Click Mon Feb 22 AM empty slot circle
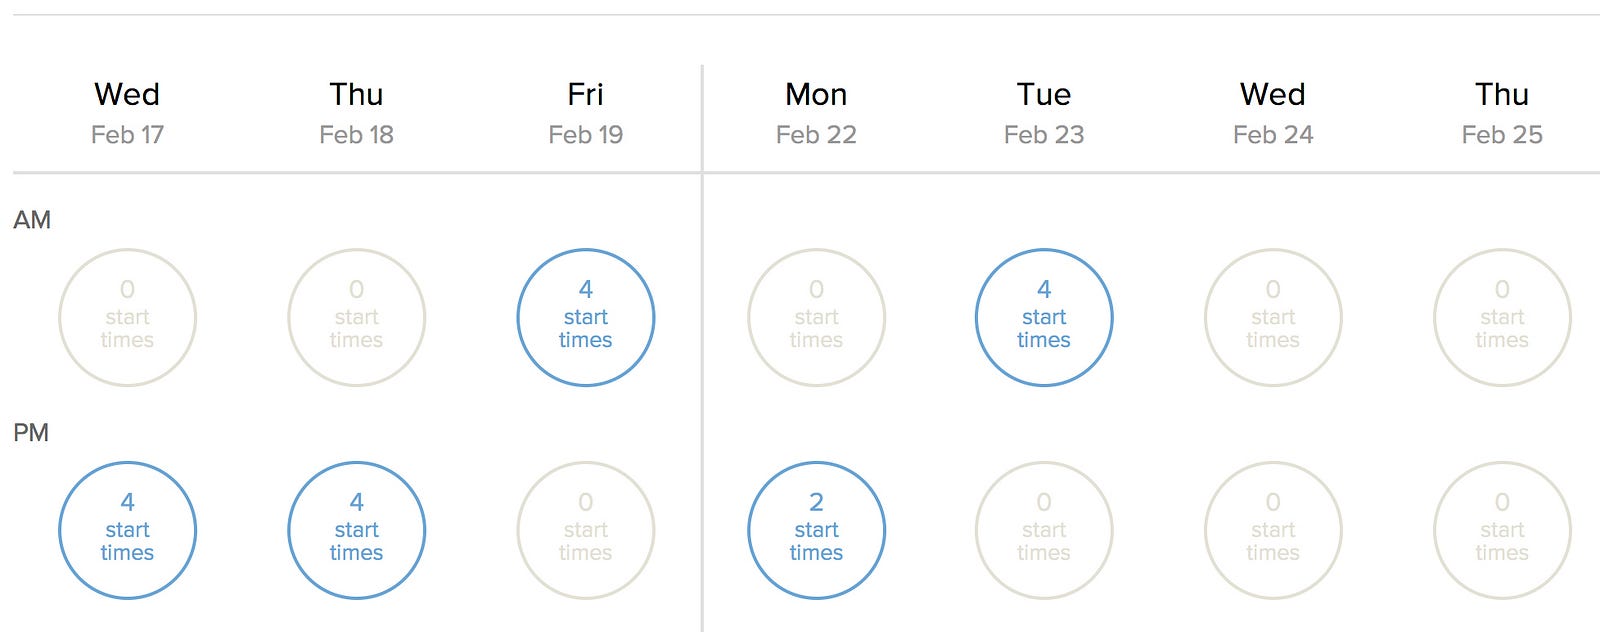The image size is (1600, 632). 816,317
